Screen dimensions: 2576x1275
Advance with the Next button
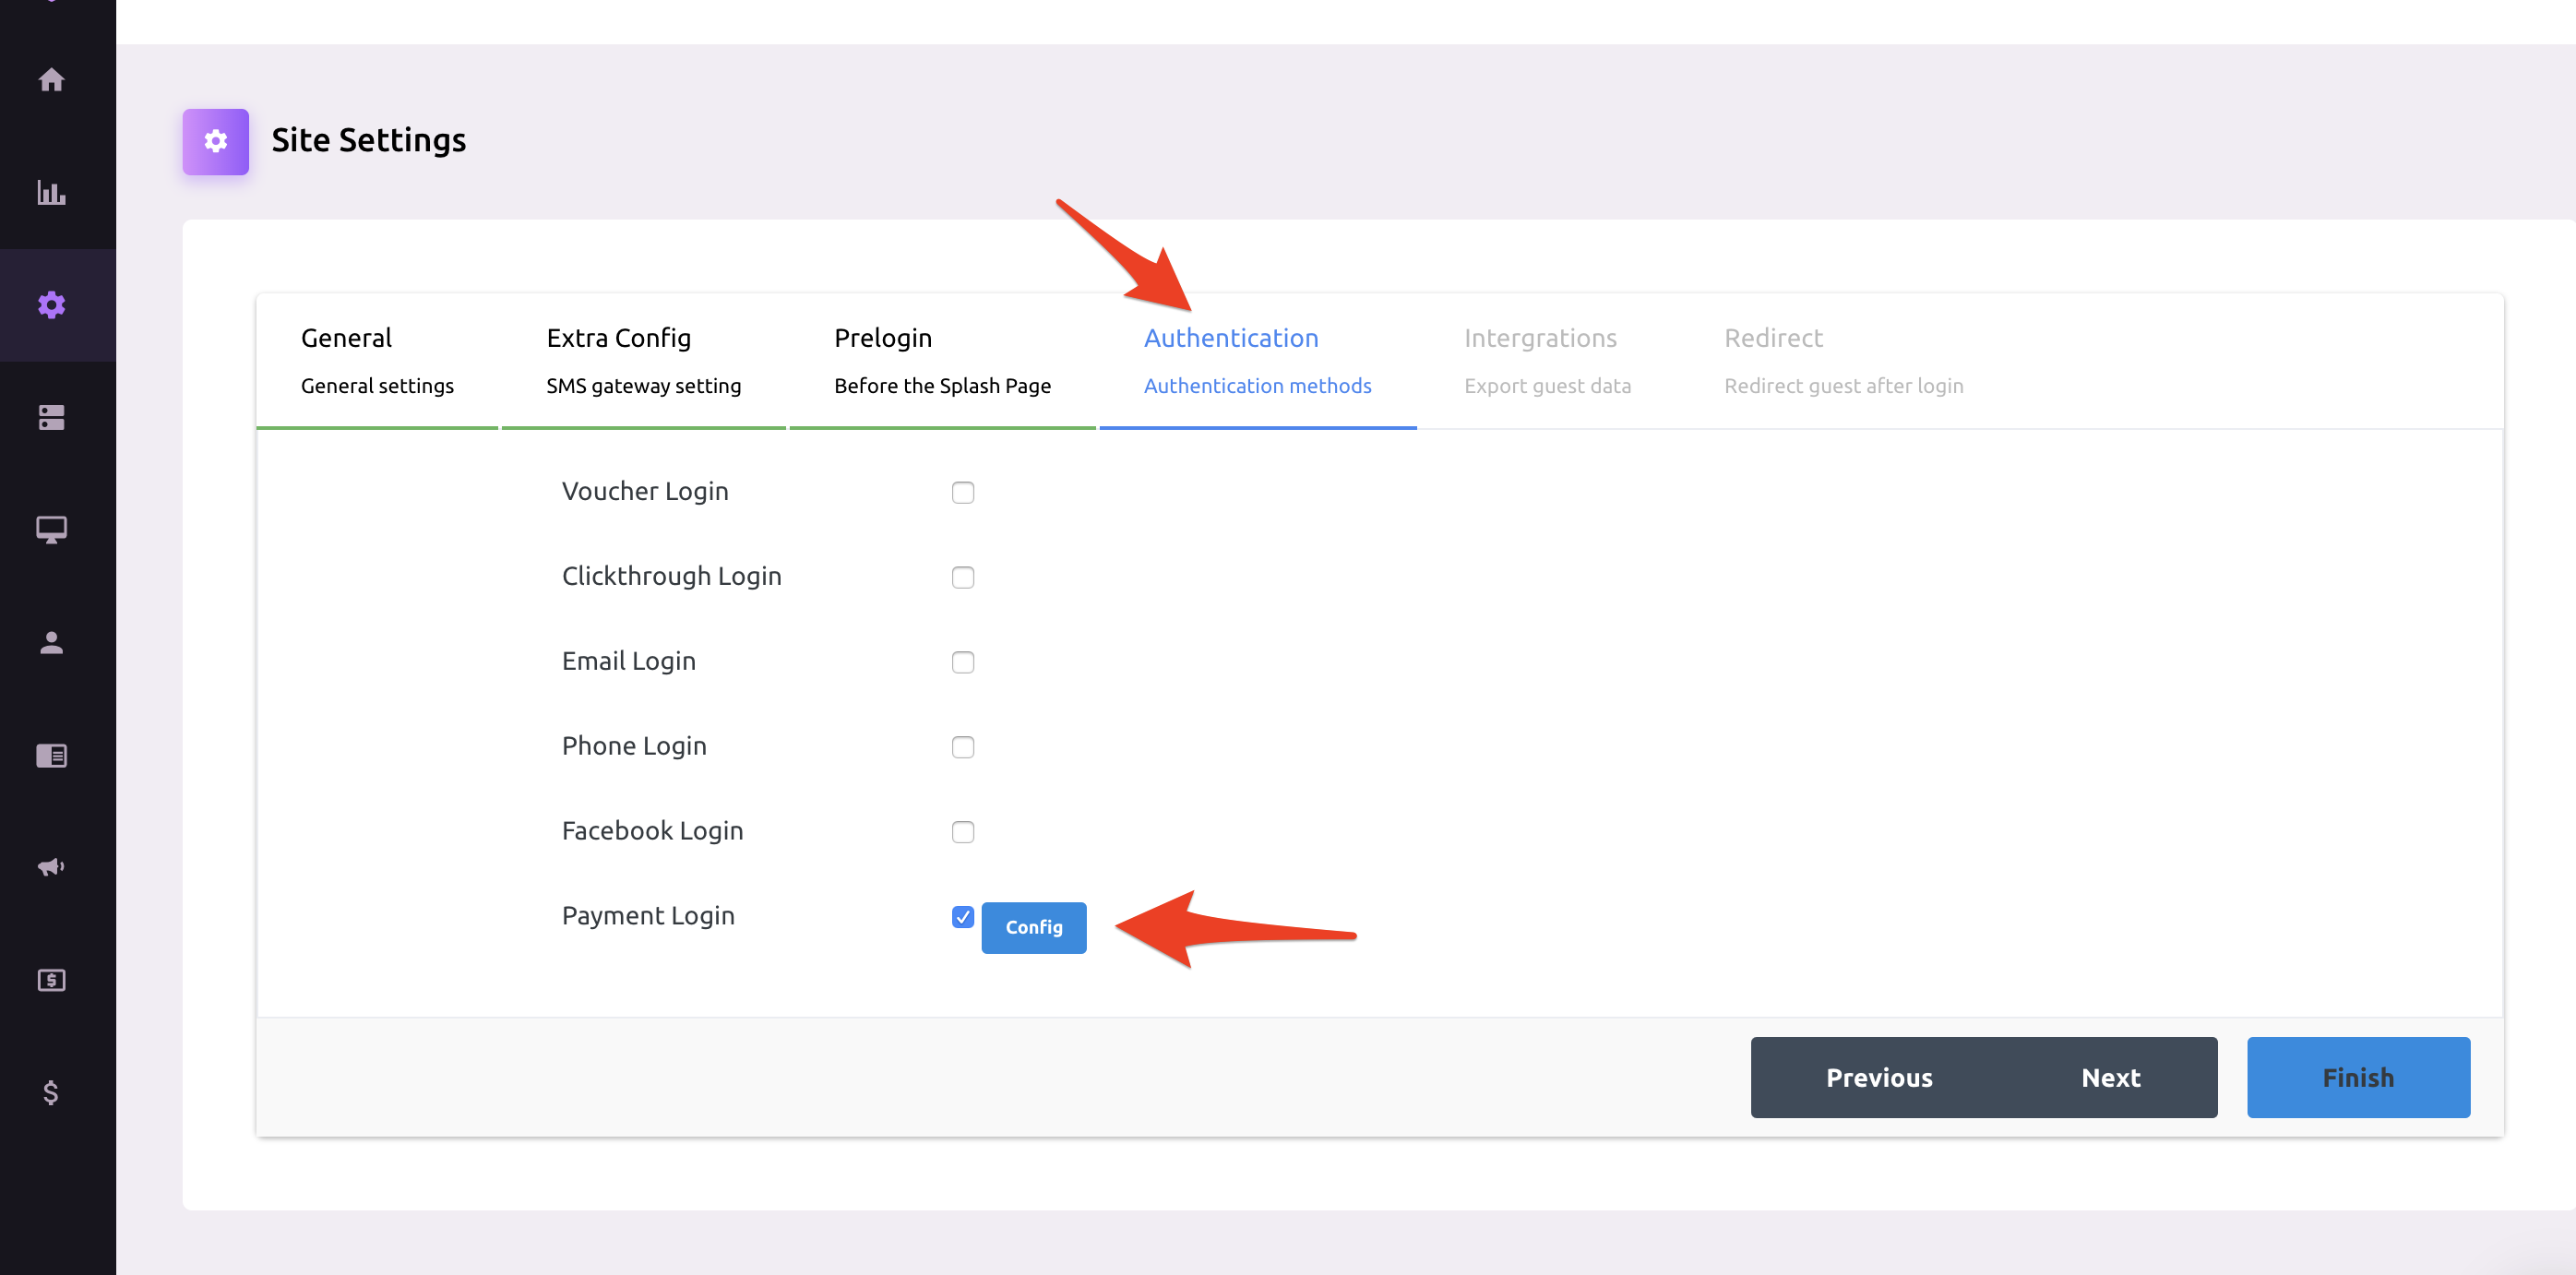(x=2110, y=1077)
